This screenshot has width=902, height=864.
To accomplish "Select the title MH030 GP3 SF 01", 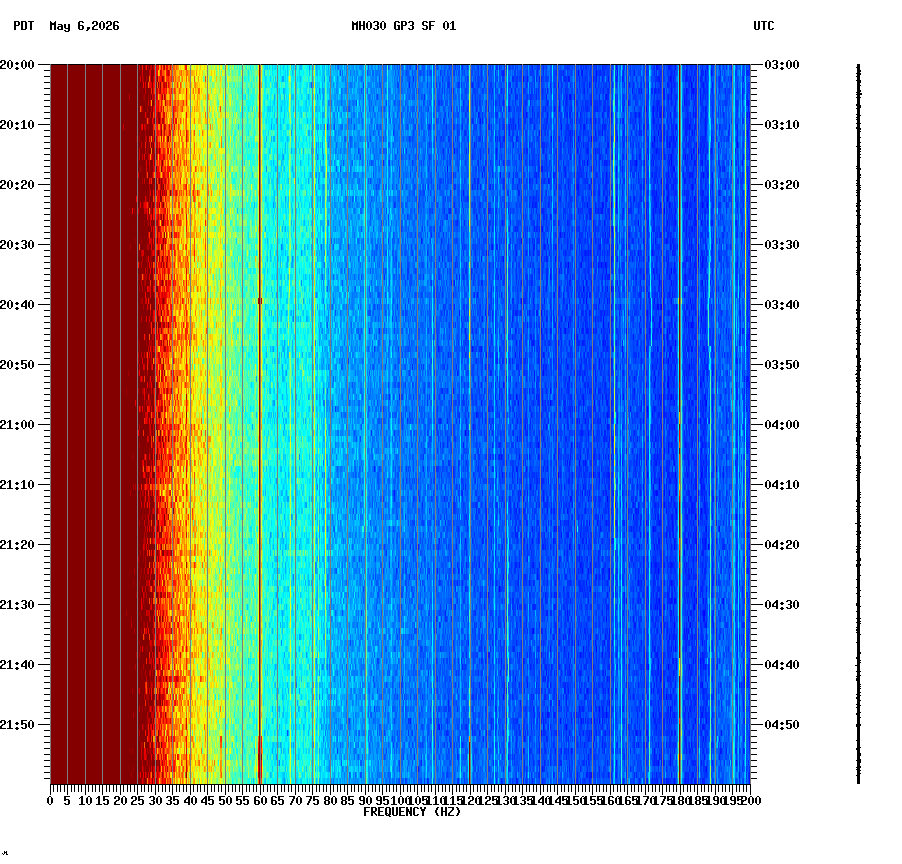I will pyautogui.click(x=403, y=26).
